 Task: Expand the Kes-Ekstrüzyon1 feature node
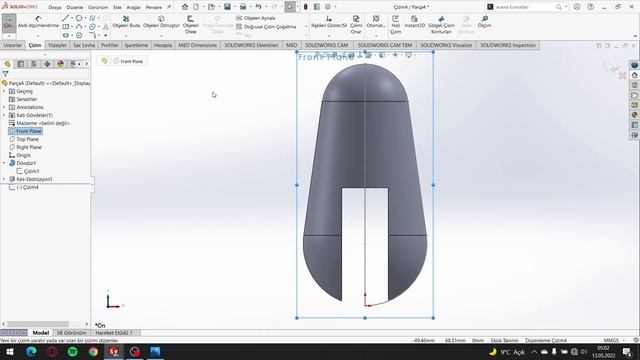4,179
